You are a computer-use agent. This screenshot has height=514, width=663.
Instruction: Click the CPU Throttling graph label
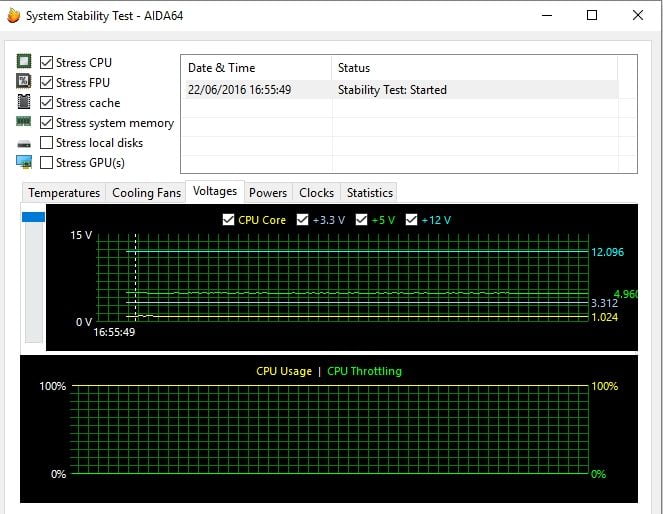(x=364, y=371)
